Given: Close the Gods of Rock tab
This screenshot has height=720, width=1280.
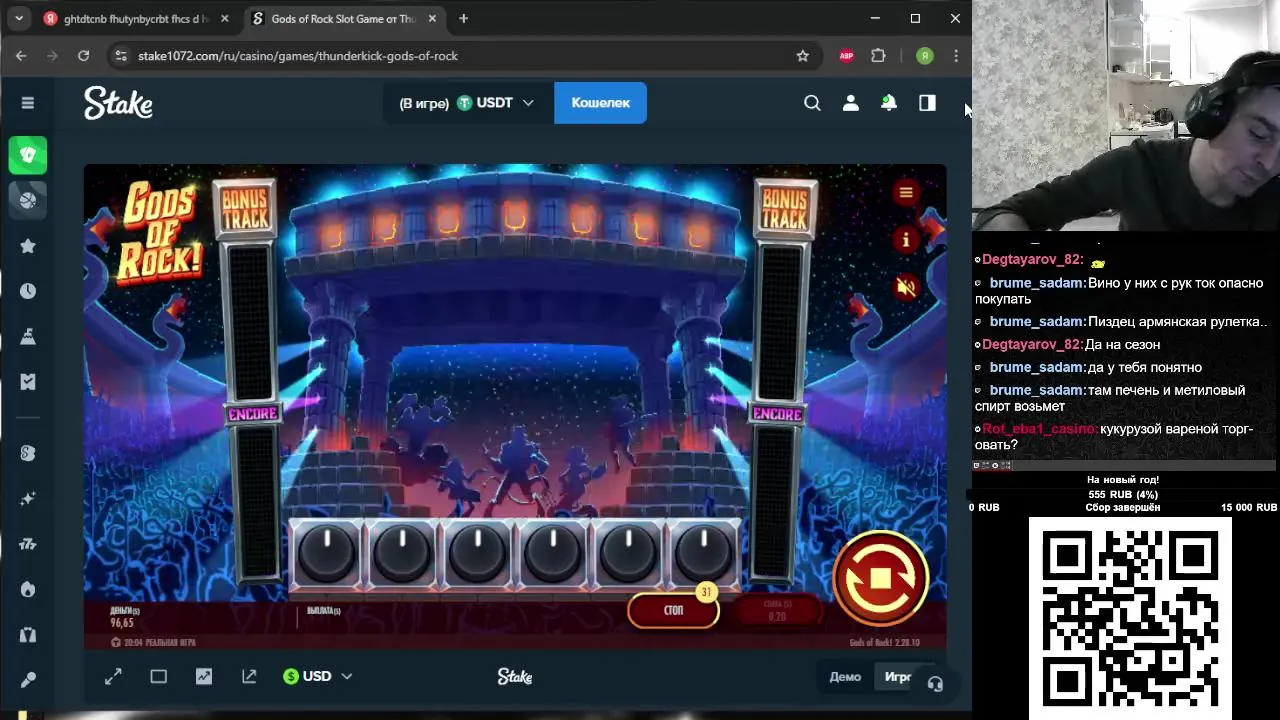Looking at the screenshot, I should click(432, 19).
